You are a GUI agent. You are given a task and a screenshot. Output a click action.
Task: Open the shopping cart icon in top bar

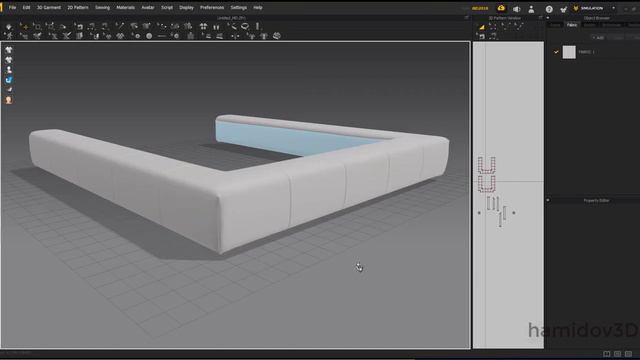tap(564, 9)
